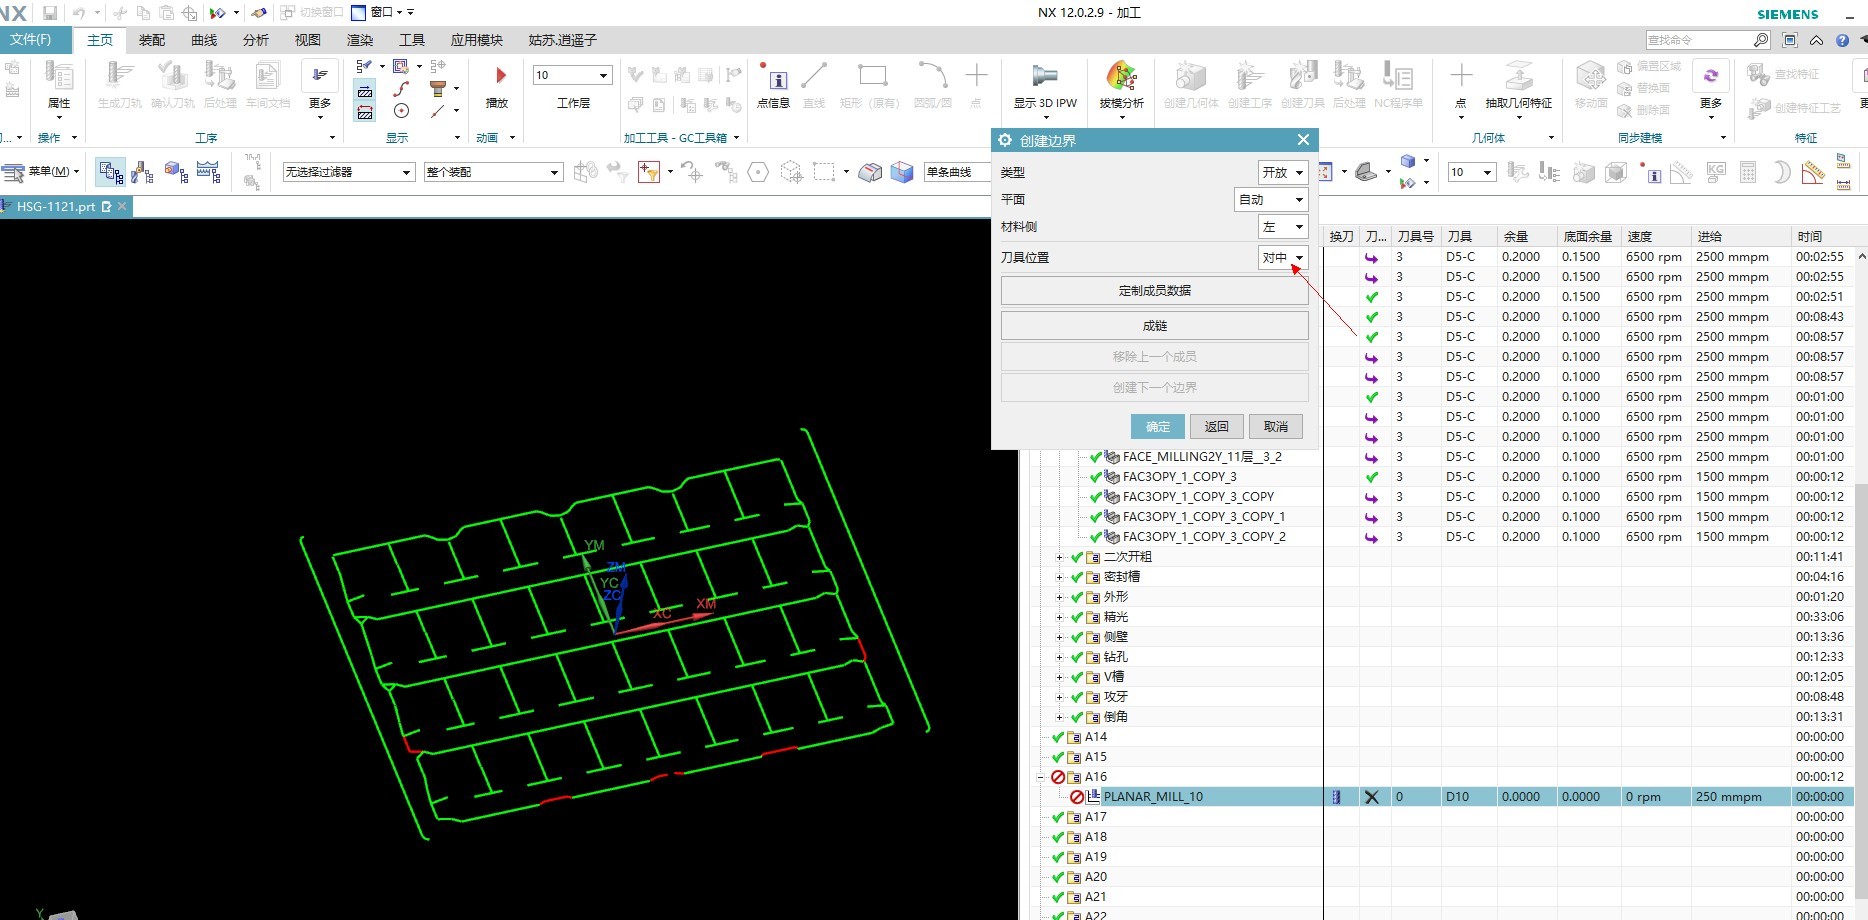Open the 平面 dropdown showing 自动
Screen dimensions: 1868x920
1271,199
